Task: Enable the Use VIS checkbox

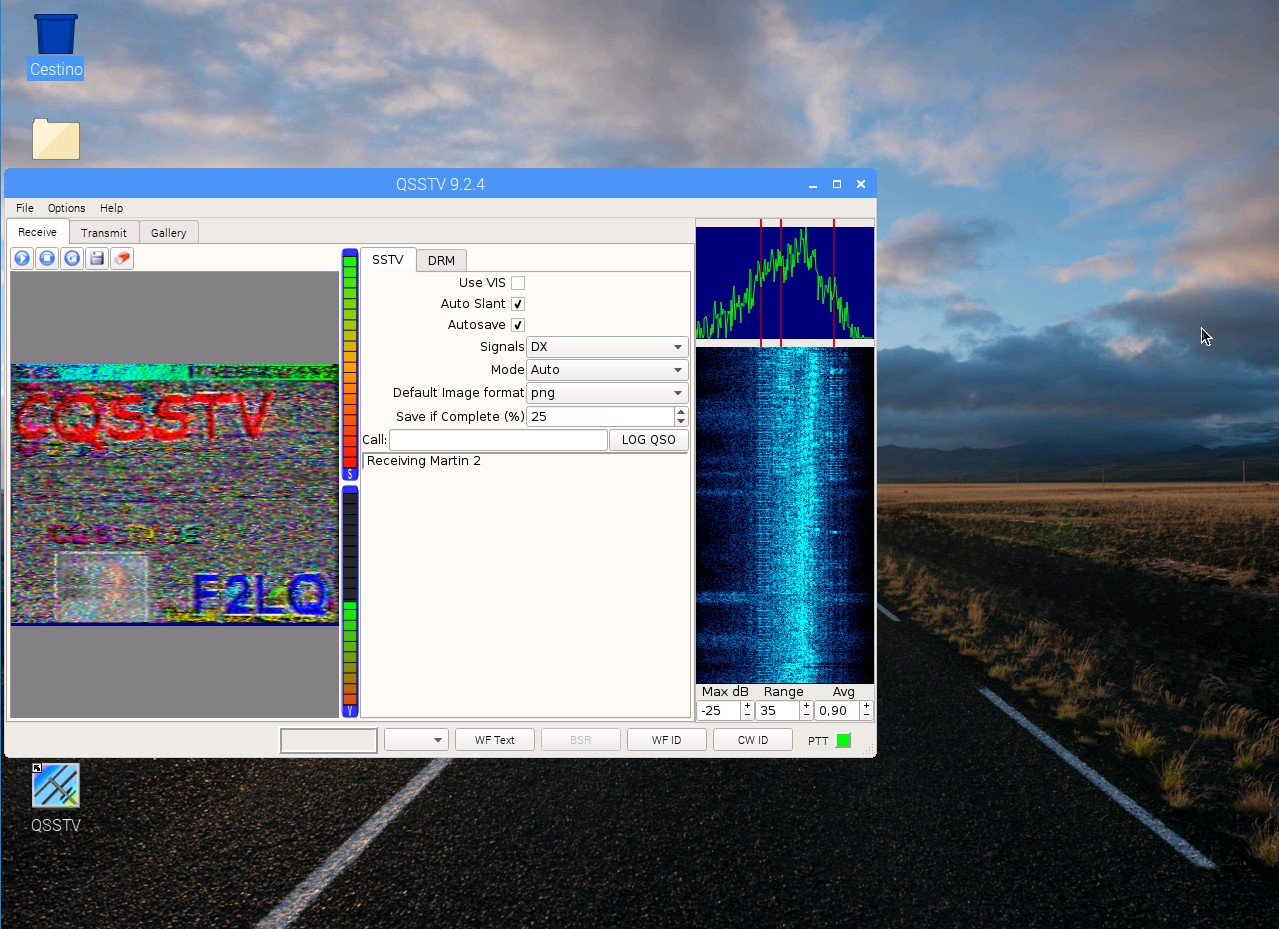Action: (x=517, y=282)
